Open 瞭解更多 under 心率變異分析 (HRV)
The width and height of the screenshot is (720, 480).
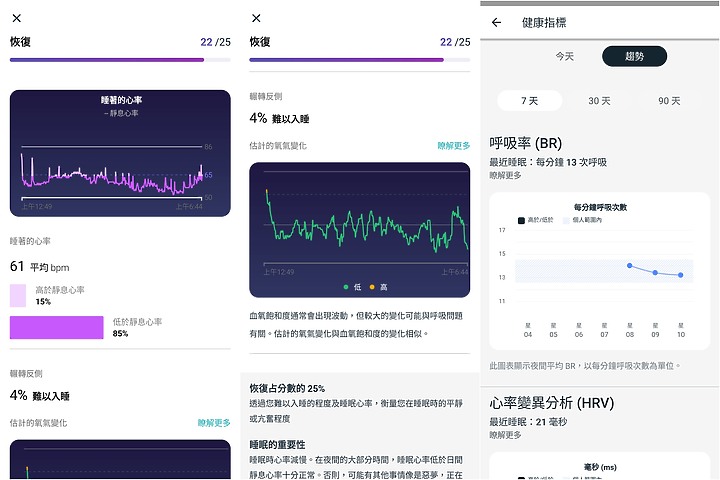[505, 435]
